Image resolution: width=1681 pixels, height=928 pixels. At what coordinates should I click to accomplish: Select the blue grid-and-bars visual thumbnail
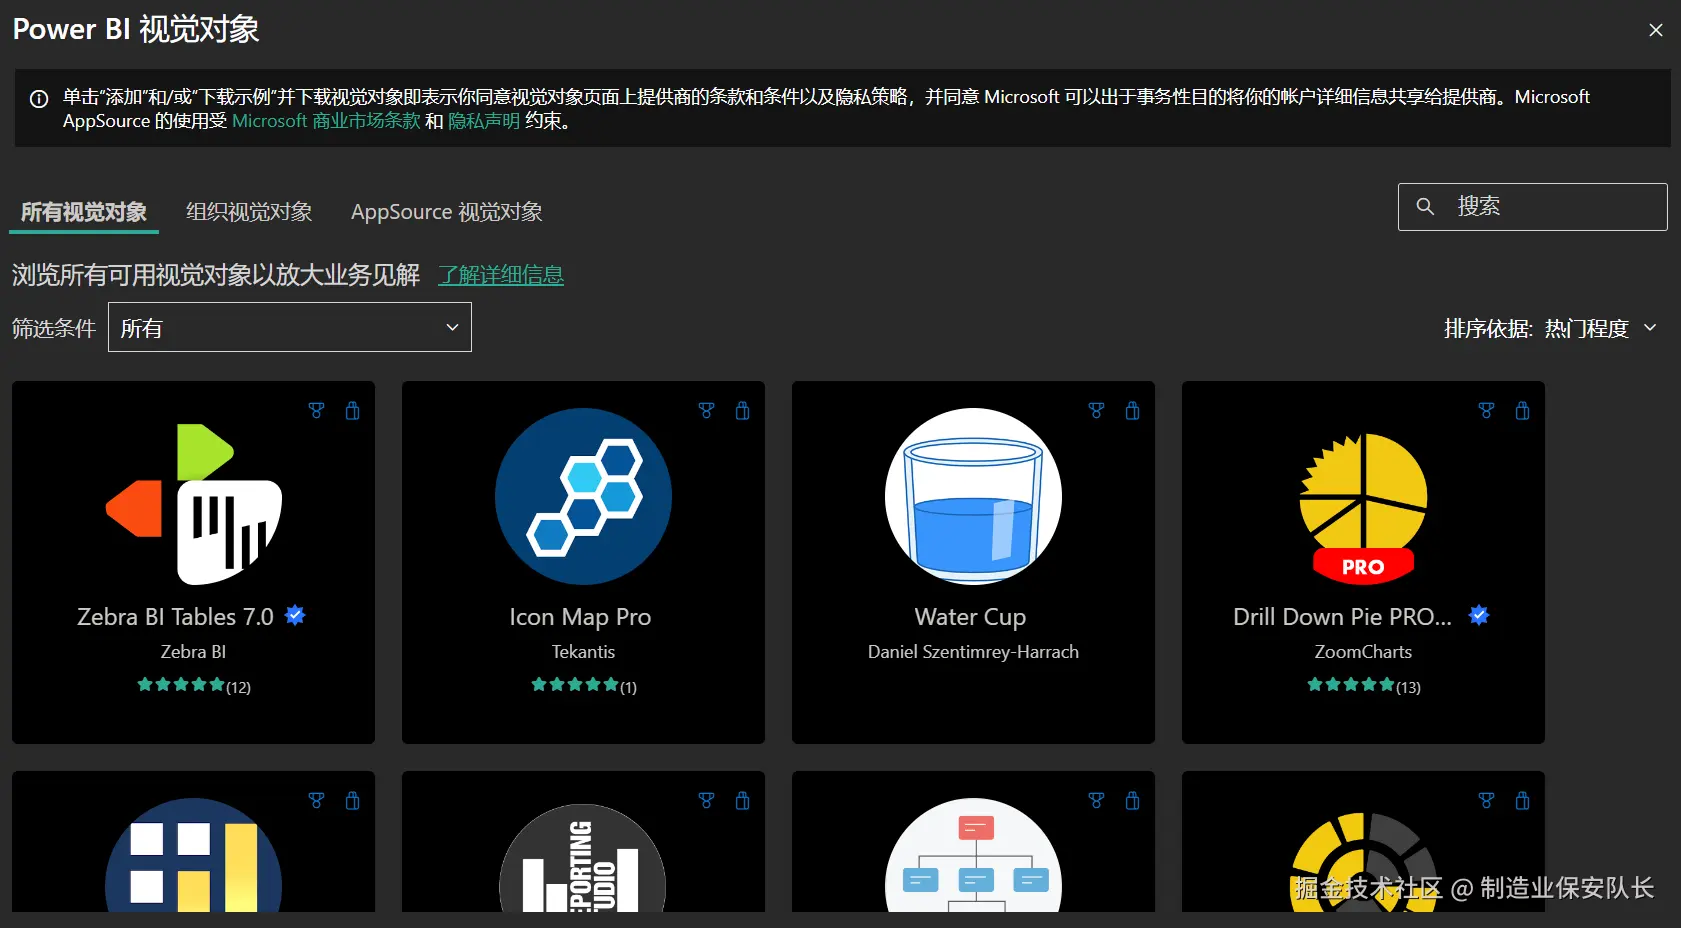(194, 855)
